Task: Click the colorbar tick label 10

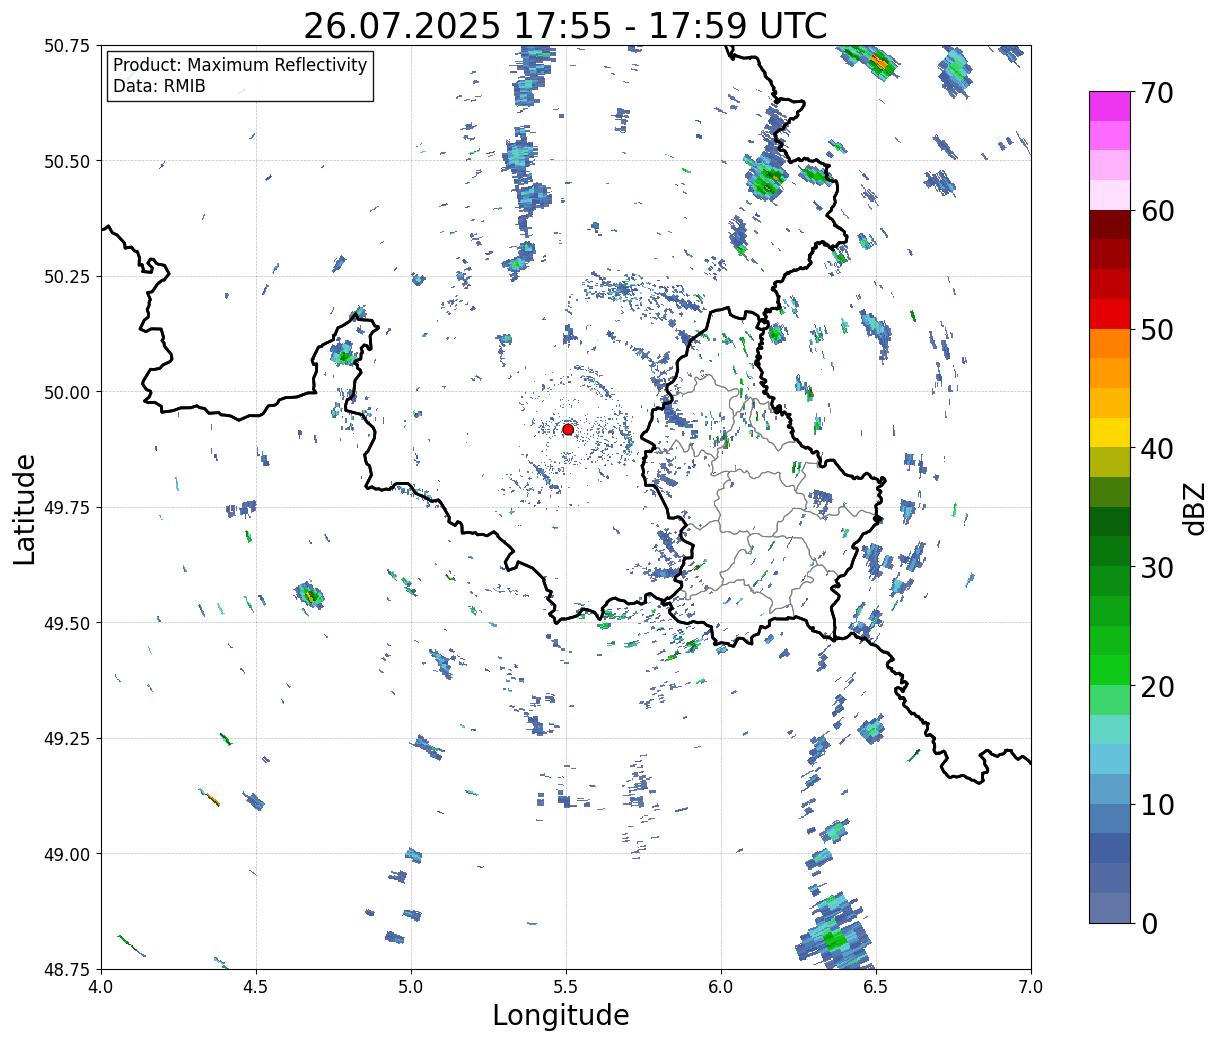Action: (x=1156, y=805)
